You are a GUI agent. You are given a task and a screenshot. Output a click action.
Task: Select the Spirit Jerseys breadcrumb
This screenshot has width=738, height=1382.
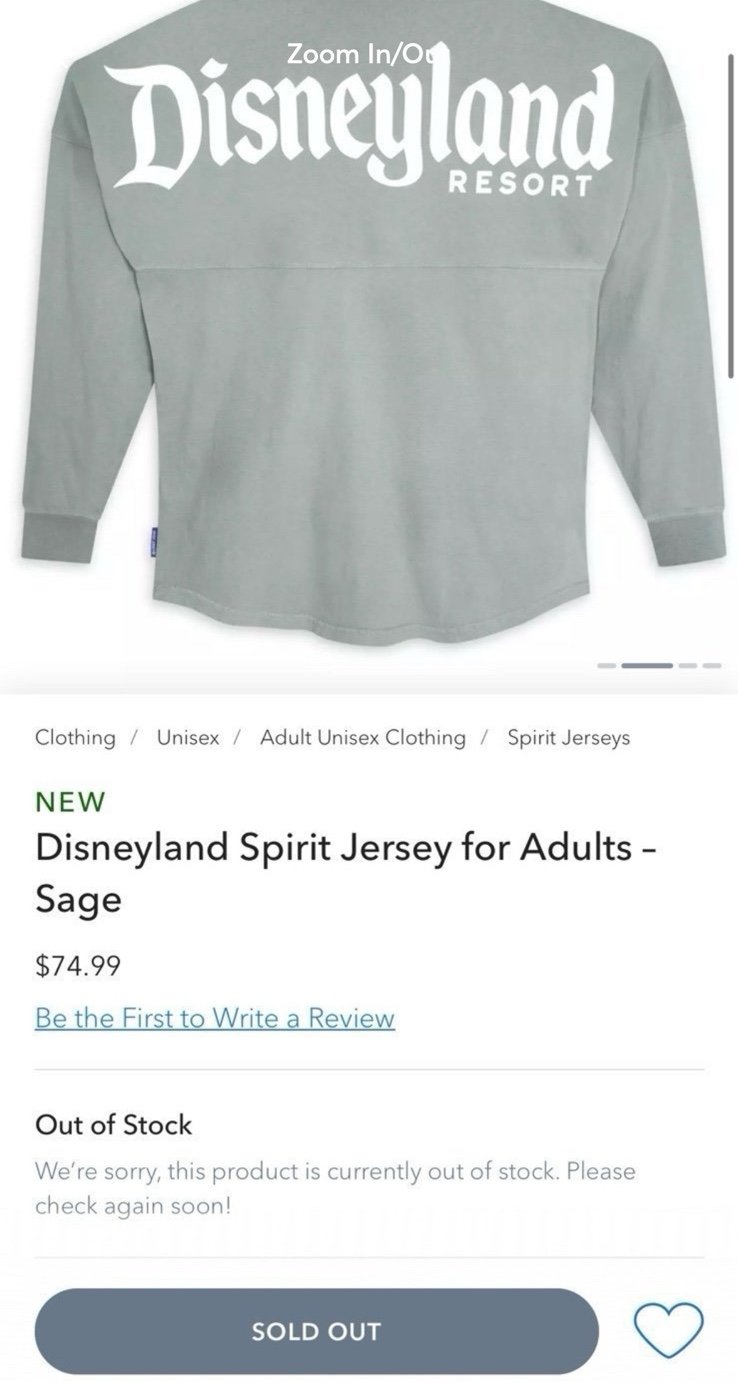click(569, 738)
